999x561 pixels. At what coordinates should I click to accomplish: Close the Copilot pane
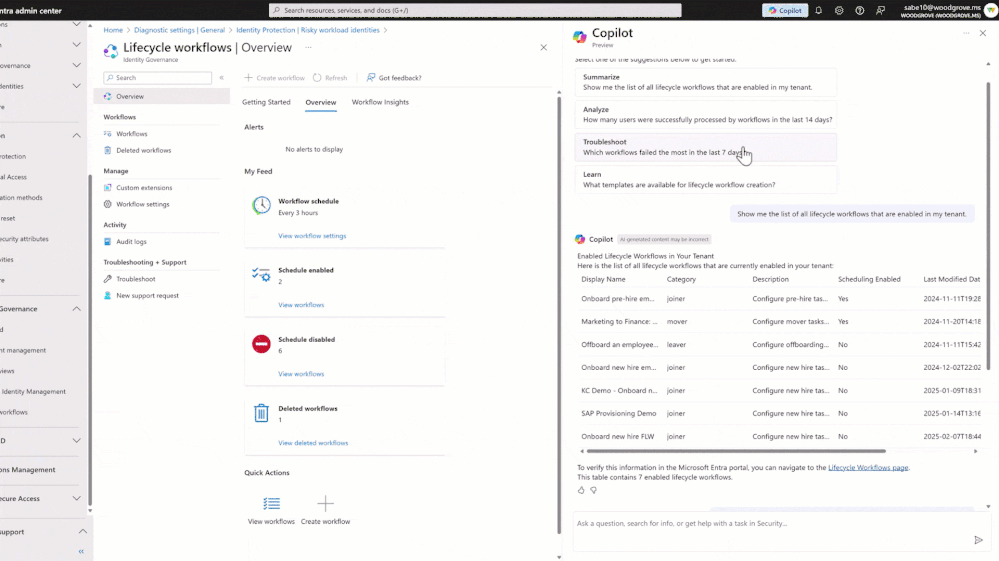click(982, 33)
